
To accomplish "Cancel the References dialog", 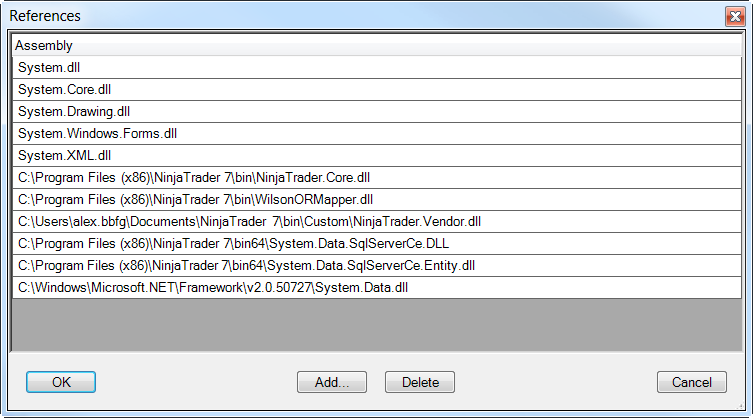I will [x=692, y=382].
